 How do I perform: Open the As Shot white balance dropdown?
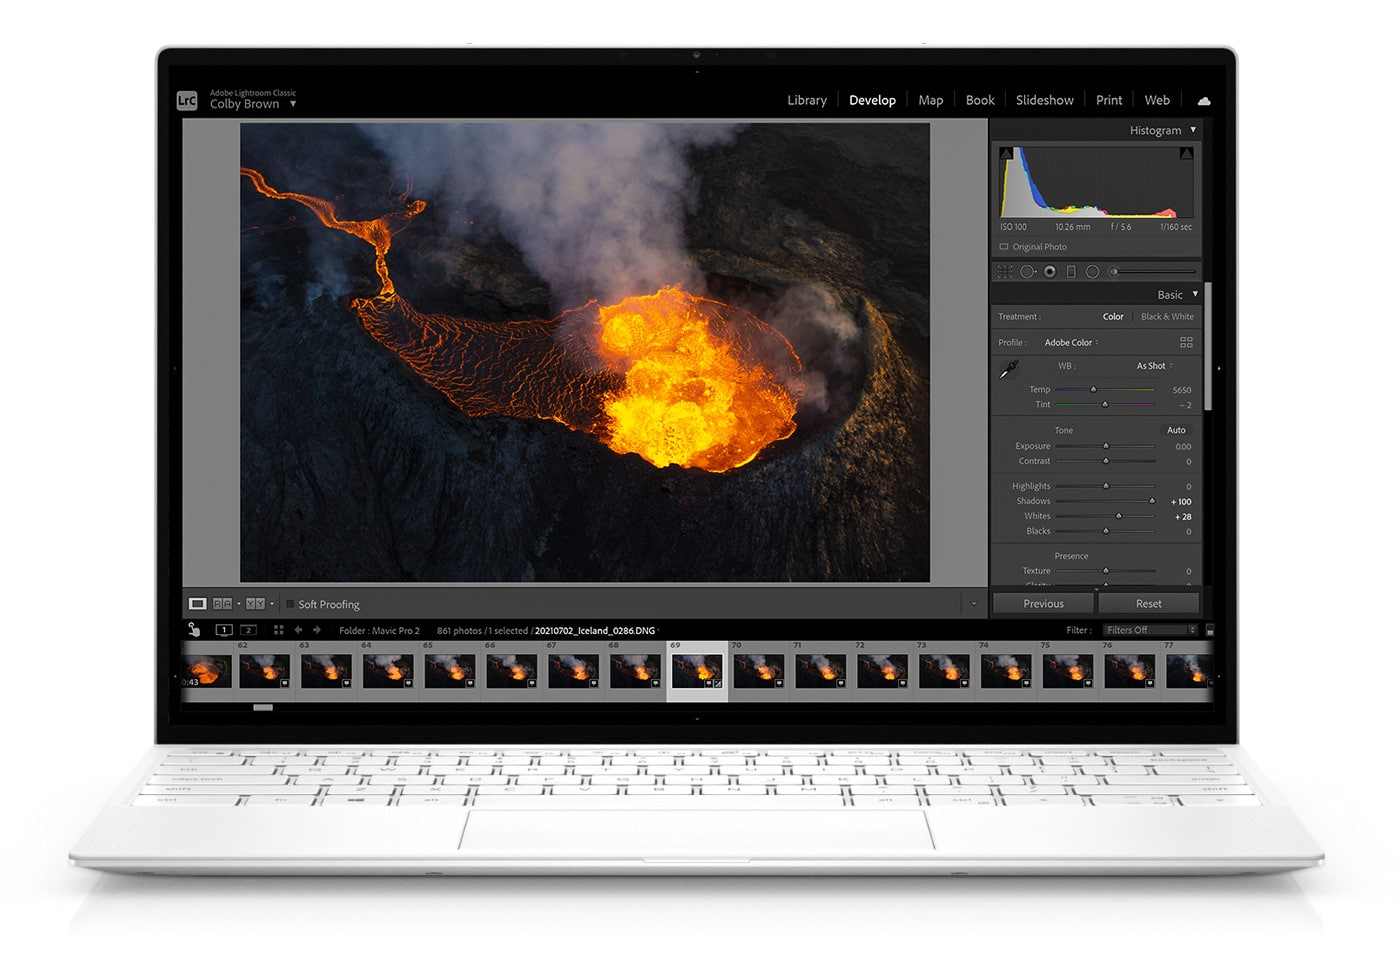tap(1155, 366)
